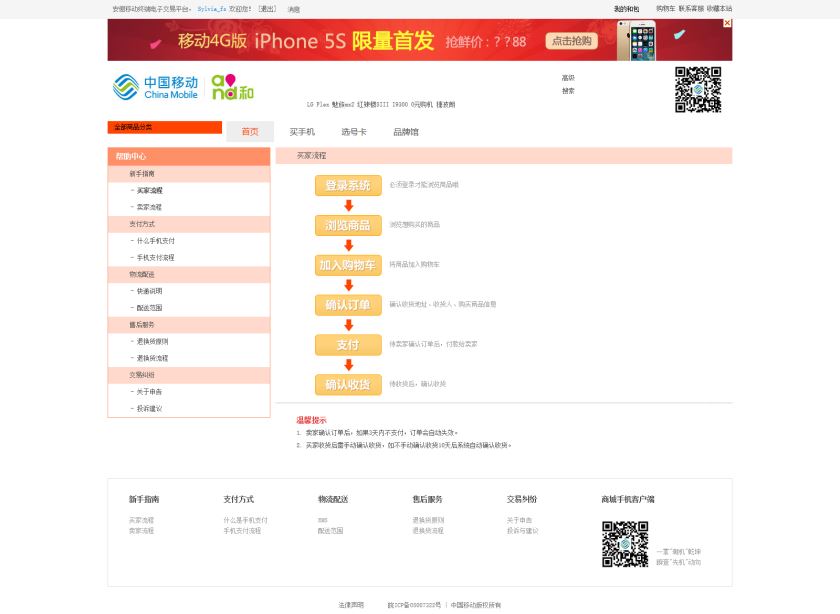Open 退换货流程 in help sidebar
The height and width of the screenshot is (614, 840).
(x=152, y=358)
